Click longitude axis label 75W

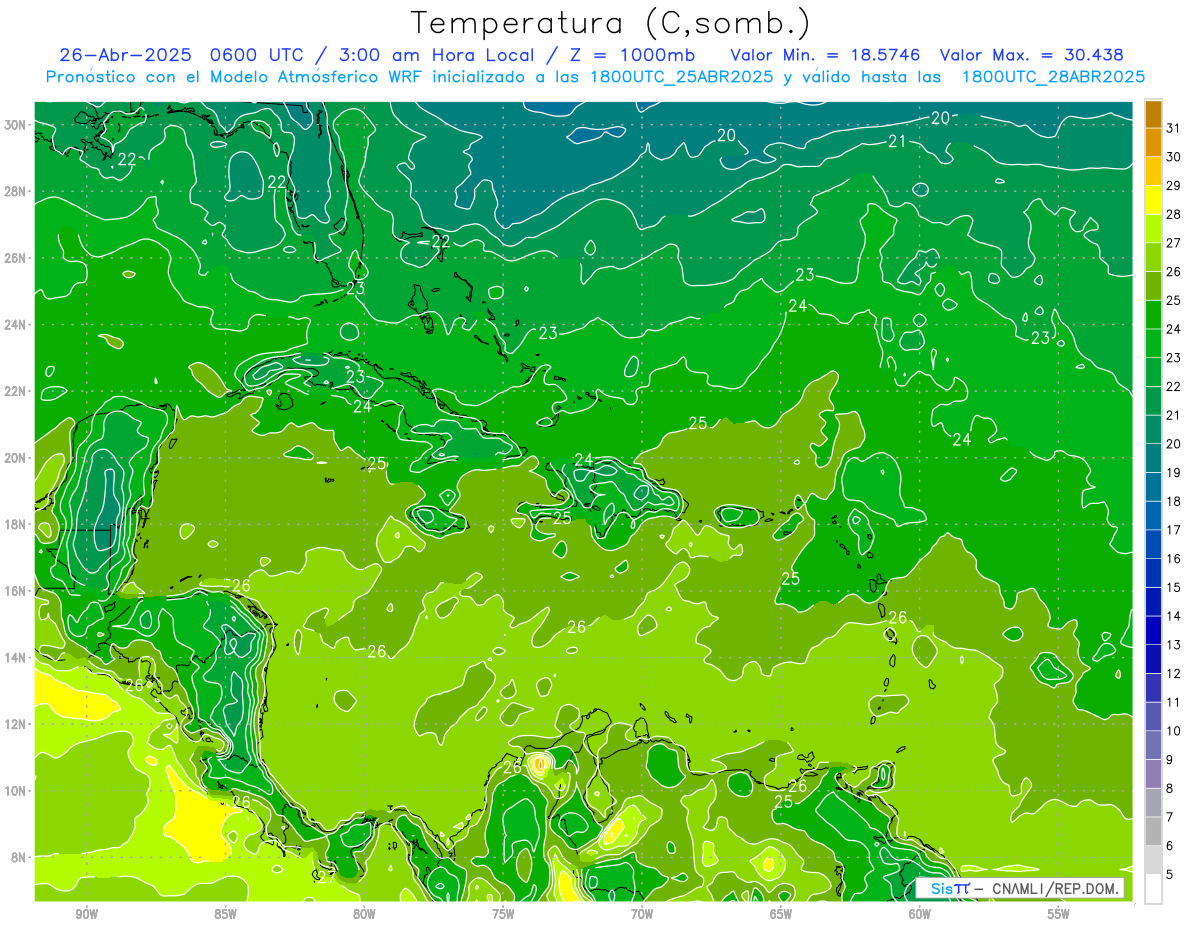pos(503,914)
